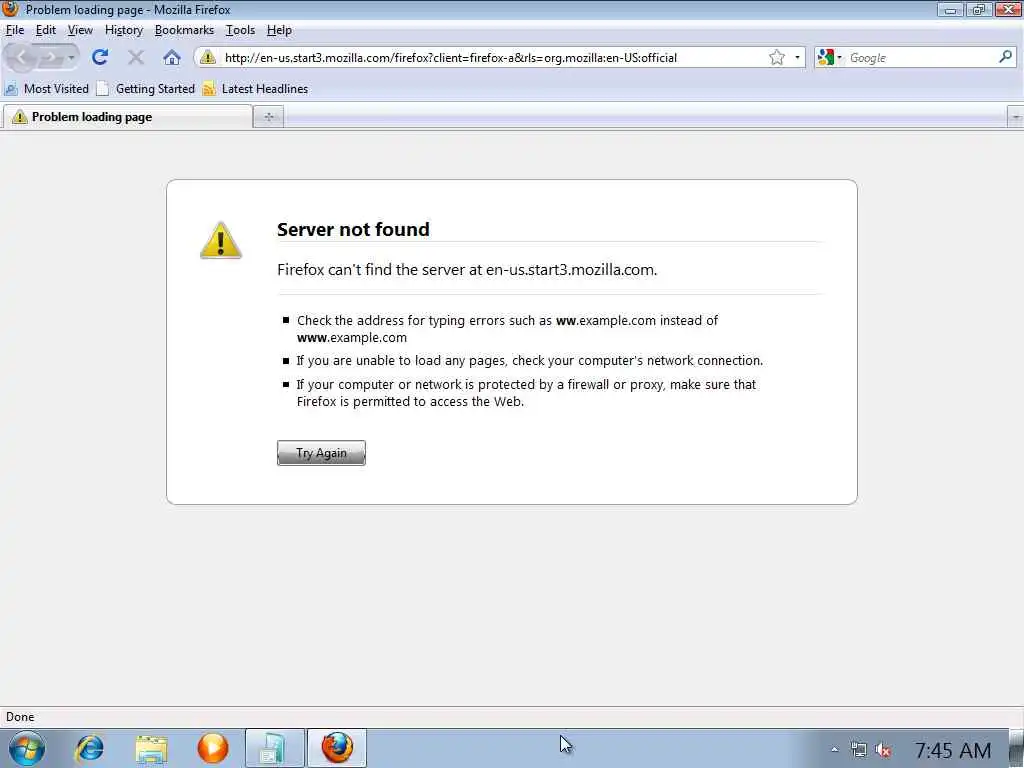Click the yellow warning triangle in error page
Screen dimensions: 1024x768
coord(221,240)
